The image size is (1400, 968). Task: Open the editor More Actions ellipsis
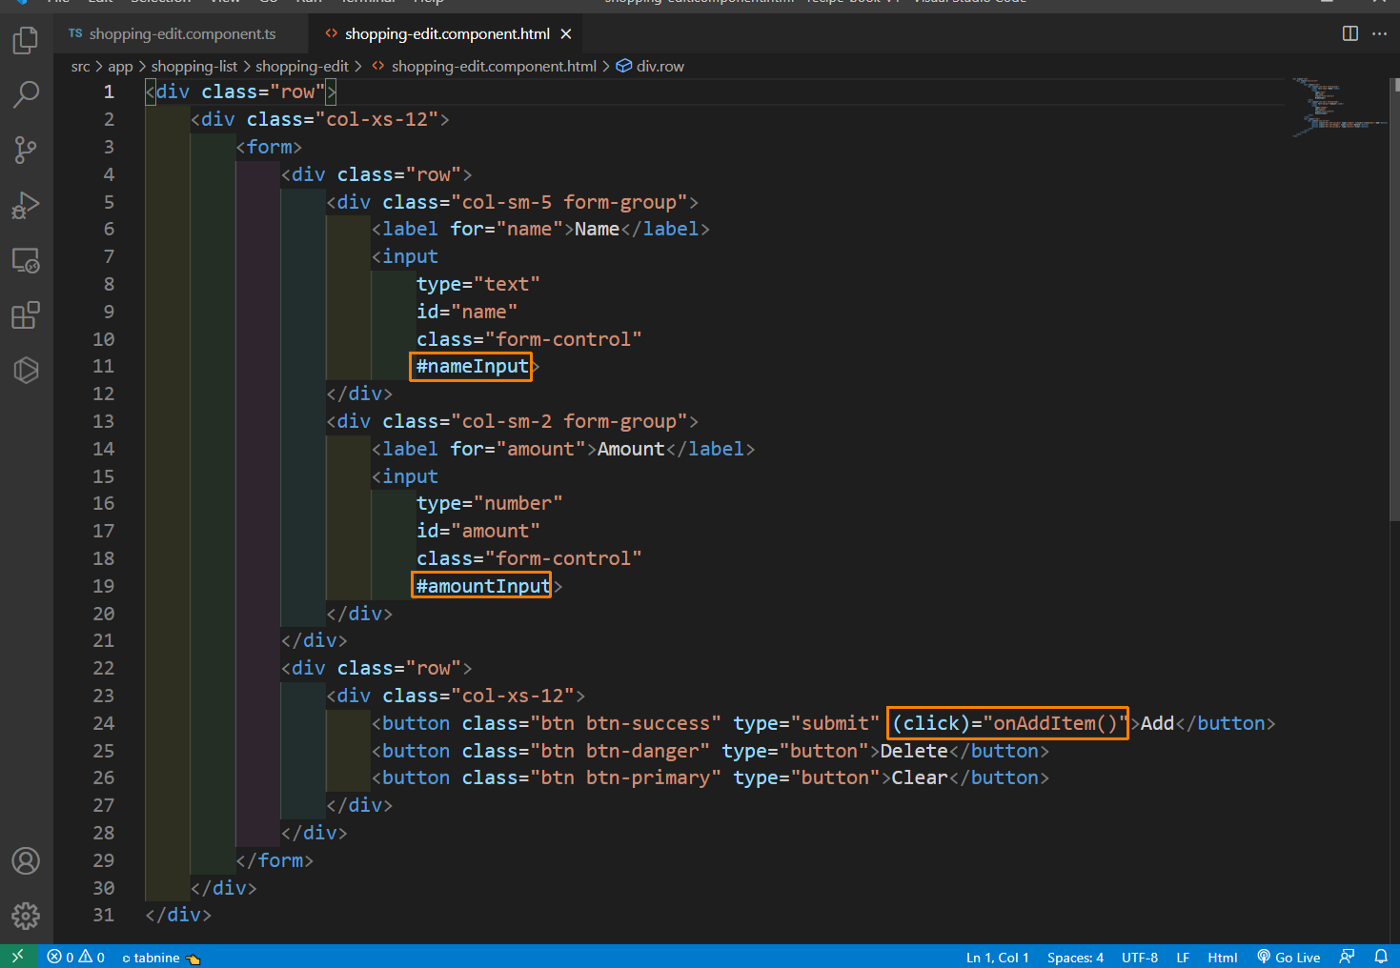point(1380,34)
